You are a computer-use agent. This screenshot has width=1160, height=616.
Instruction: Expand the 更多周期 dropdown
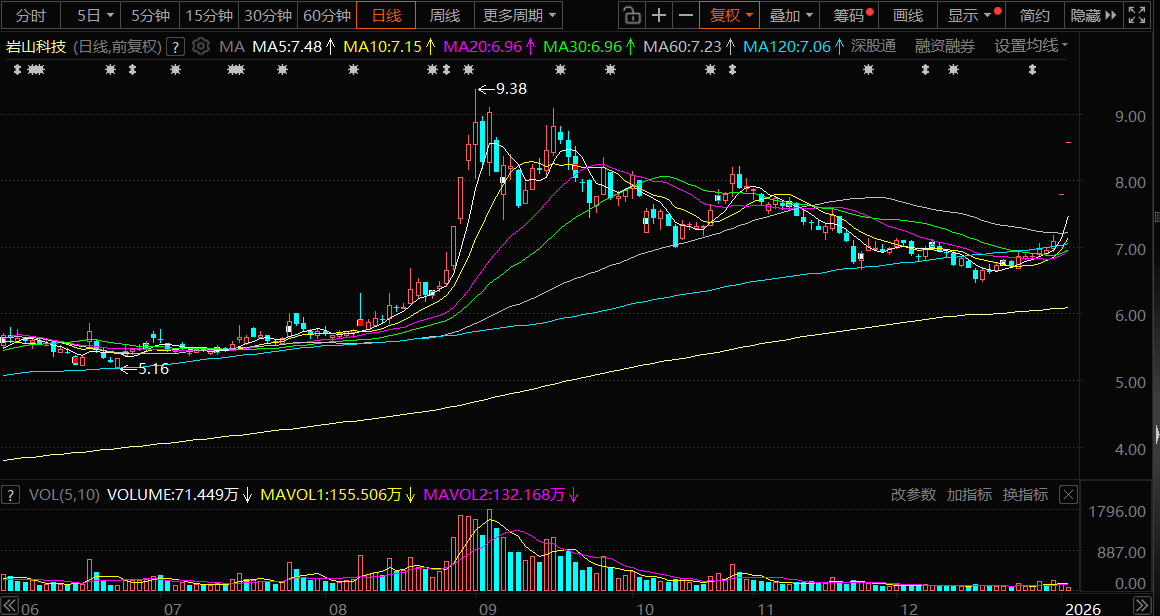(518, 15)
